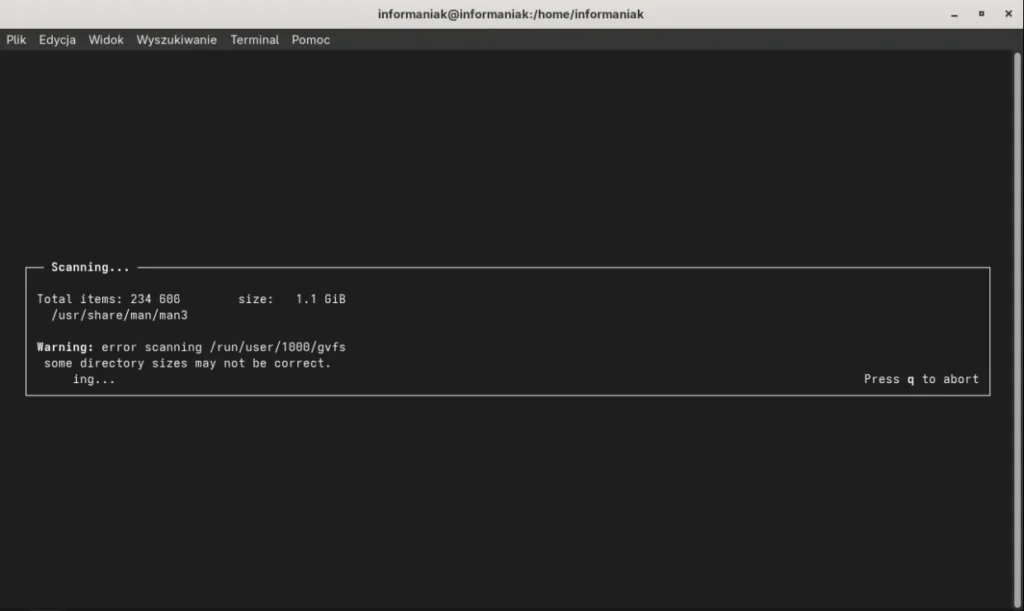This screenshot has height=611, width=1024.
Task: Click the 'size: 1.1 GiB' readout
Action: (x=292, y=299)
